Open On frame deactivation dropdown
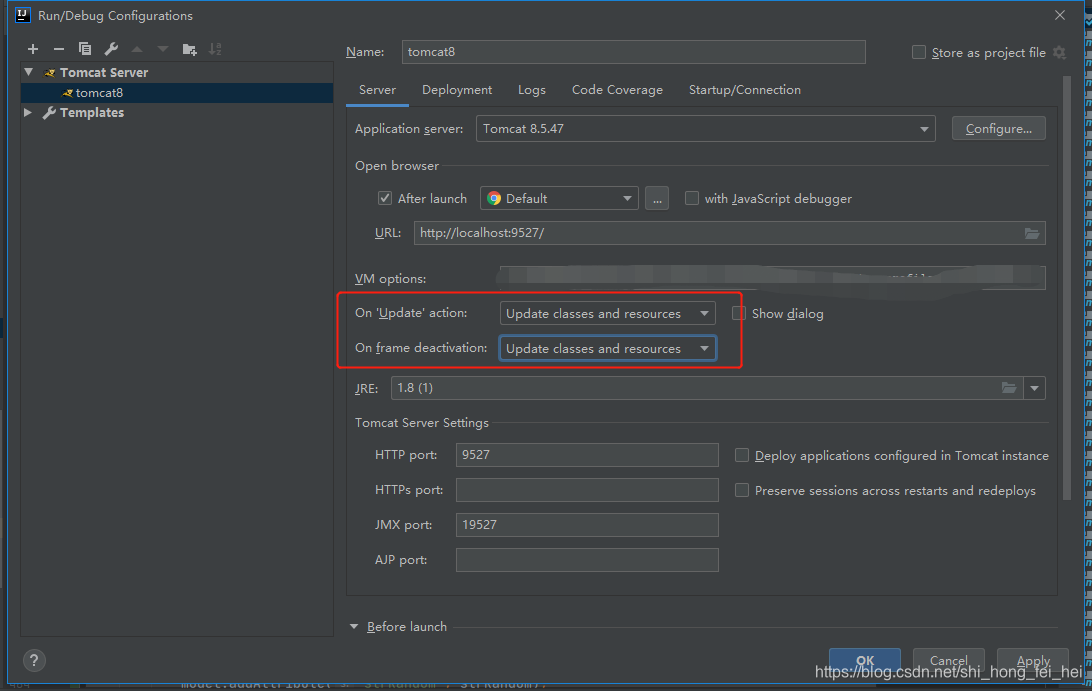The image size is (1092, 691). click(607, 348)
